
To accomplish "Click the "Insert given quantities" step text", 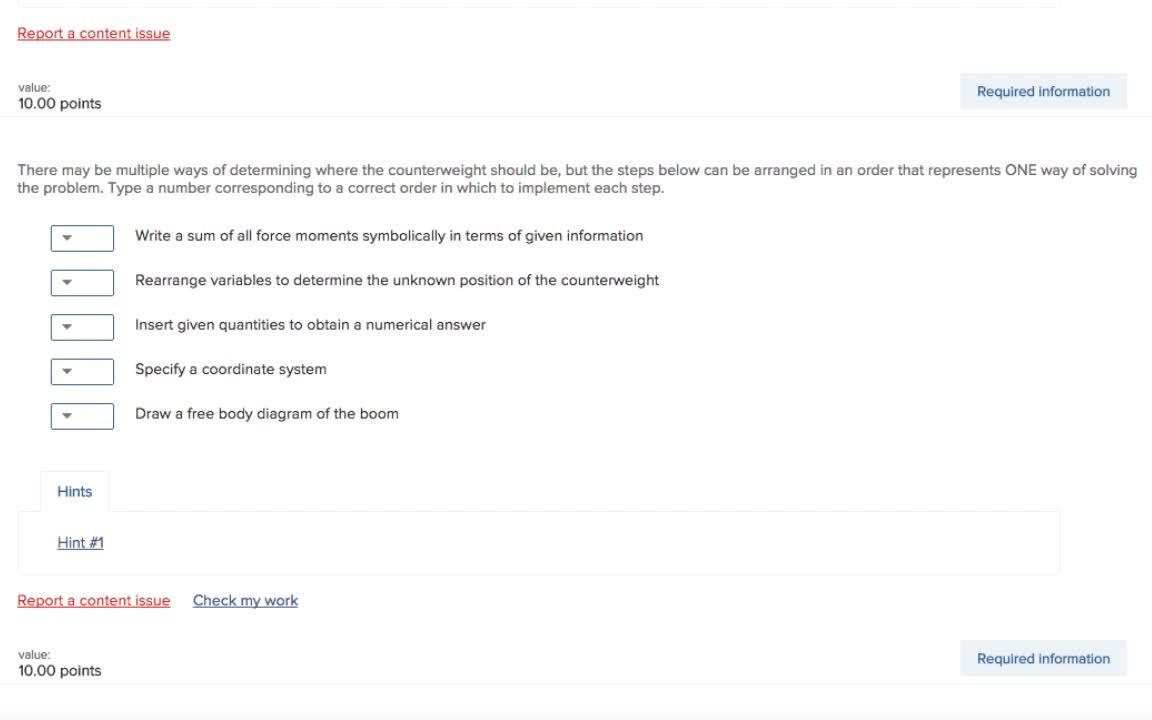I will (310, 325).
